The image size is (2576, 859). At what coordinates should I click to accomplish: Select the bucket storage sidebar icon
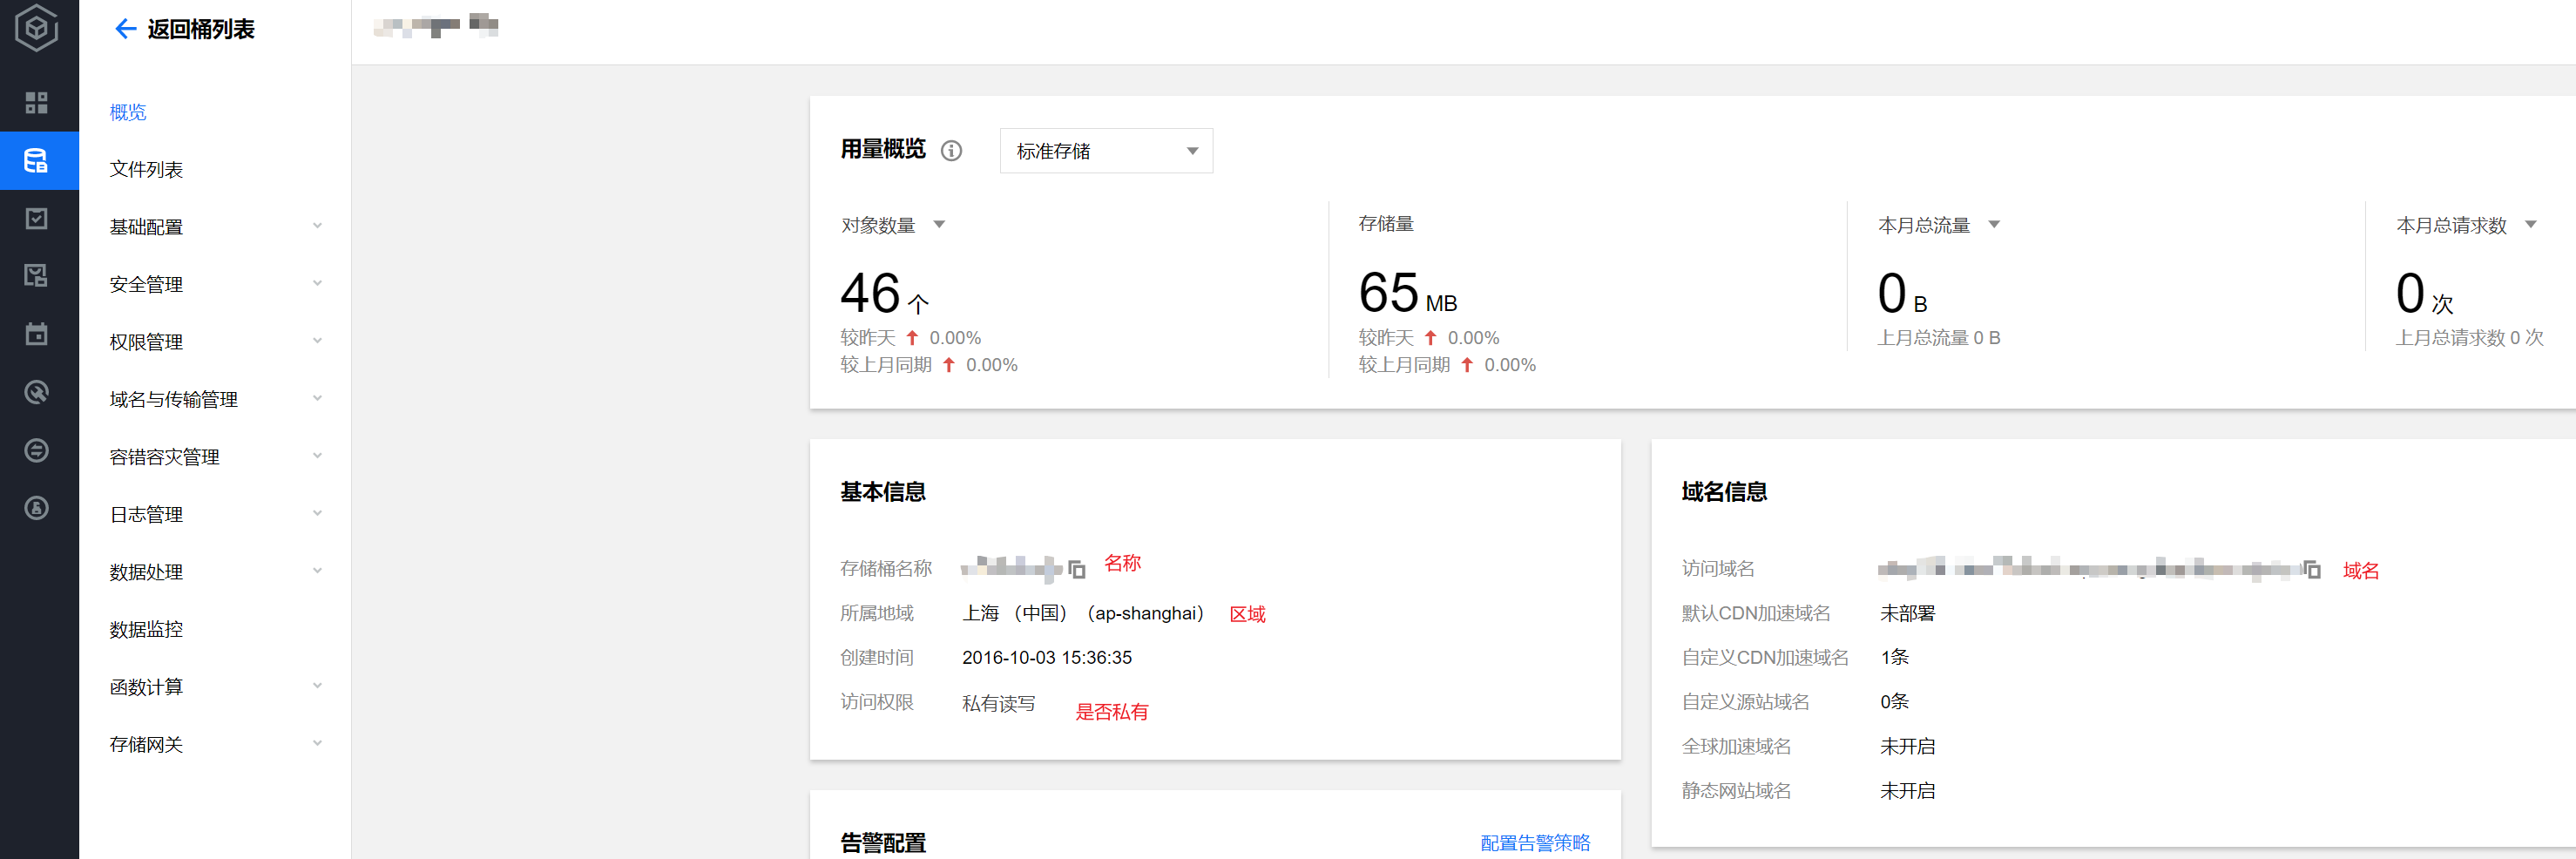pyautogui.click(x=37, y=161)
